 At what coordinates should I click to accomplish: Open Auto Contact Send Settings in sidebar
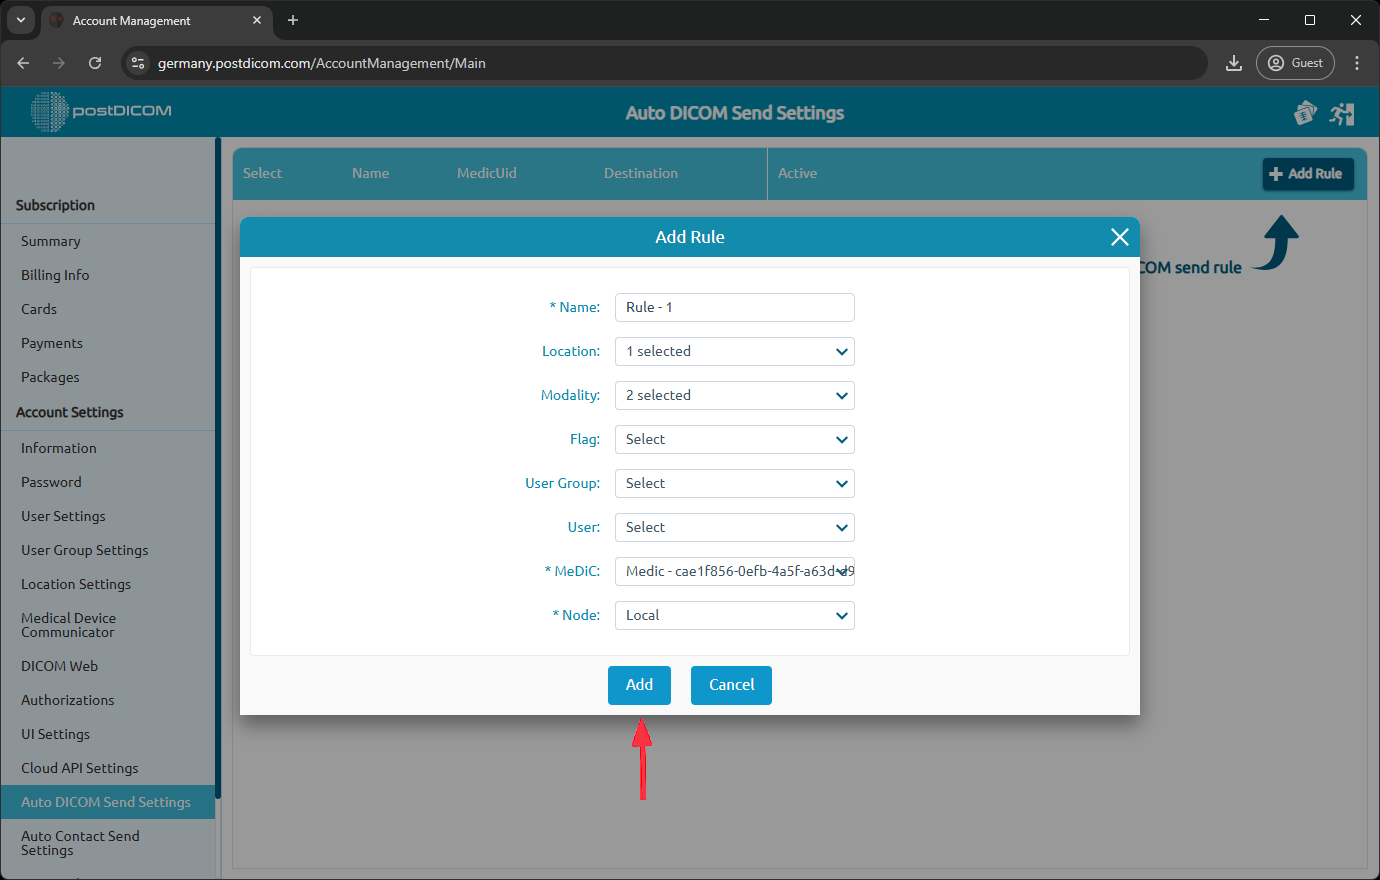tap(80, 843)
